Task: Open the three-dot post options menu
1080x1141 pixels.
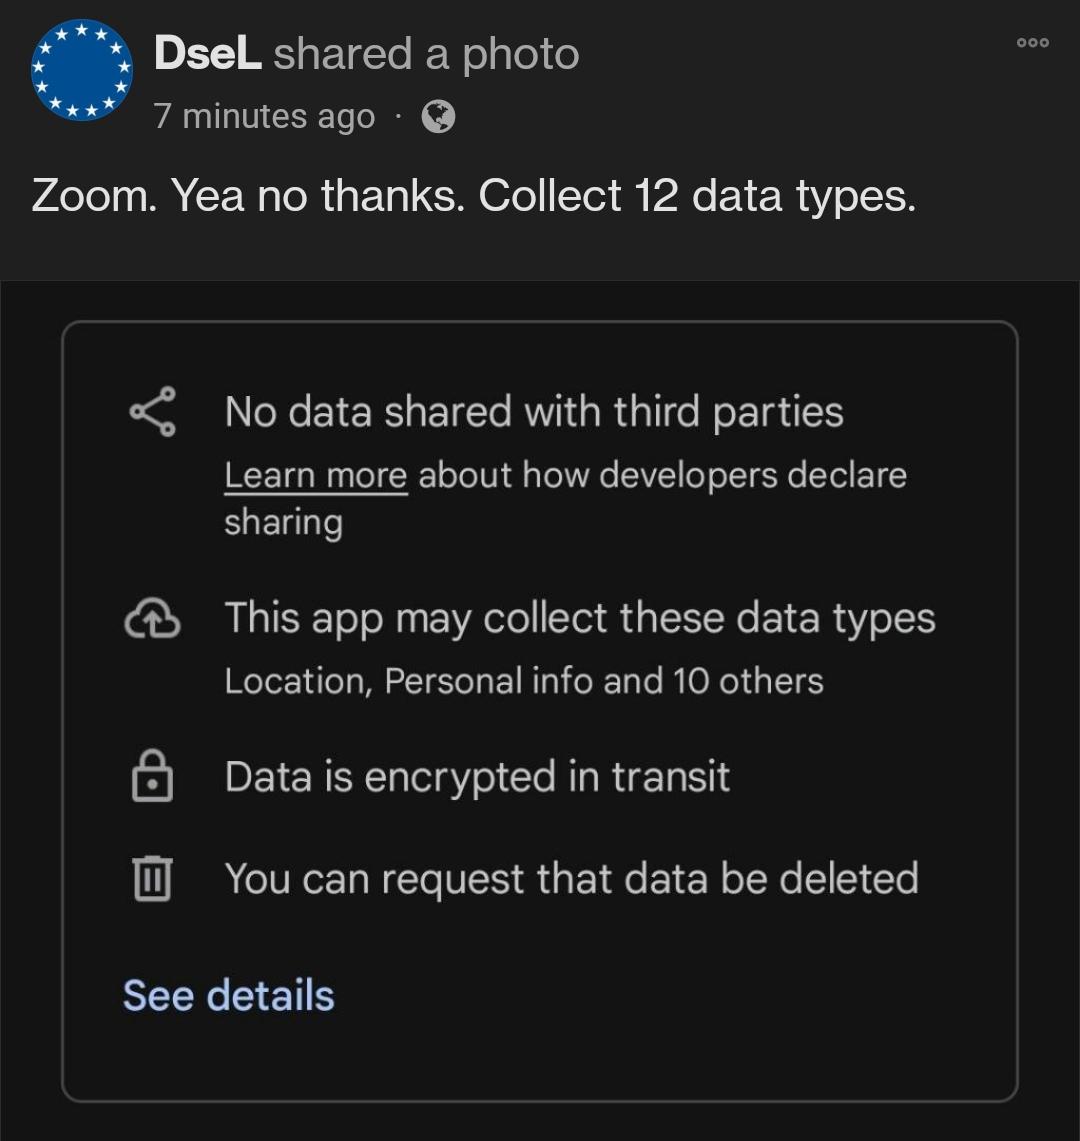Action: [x=1032, y=43]
